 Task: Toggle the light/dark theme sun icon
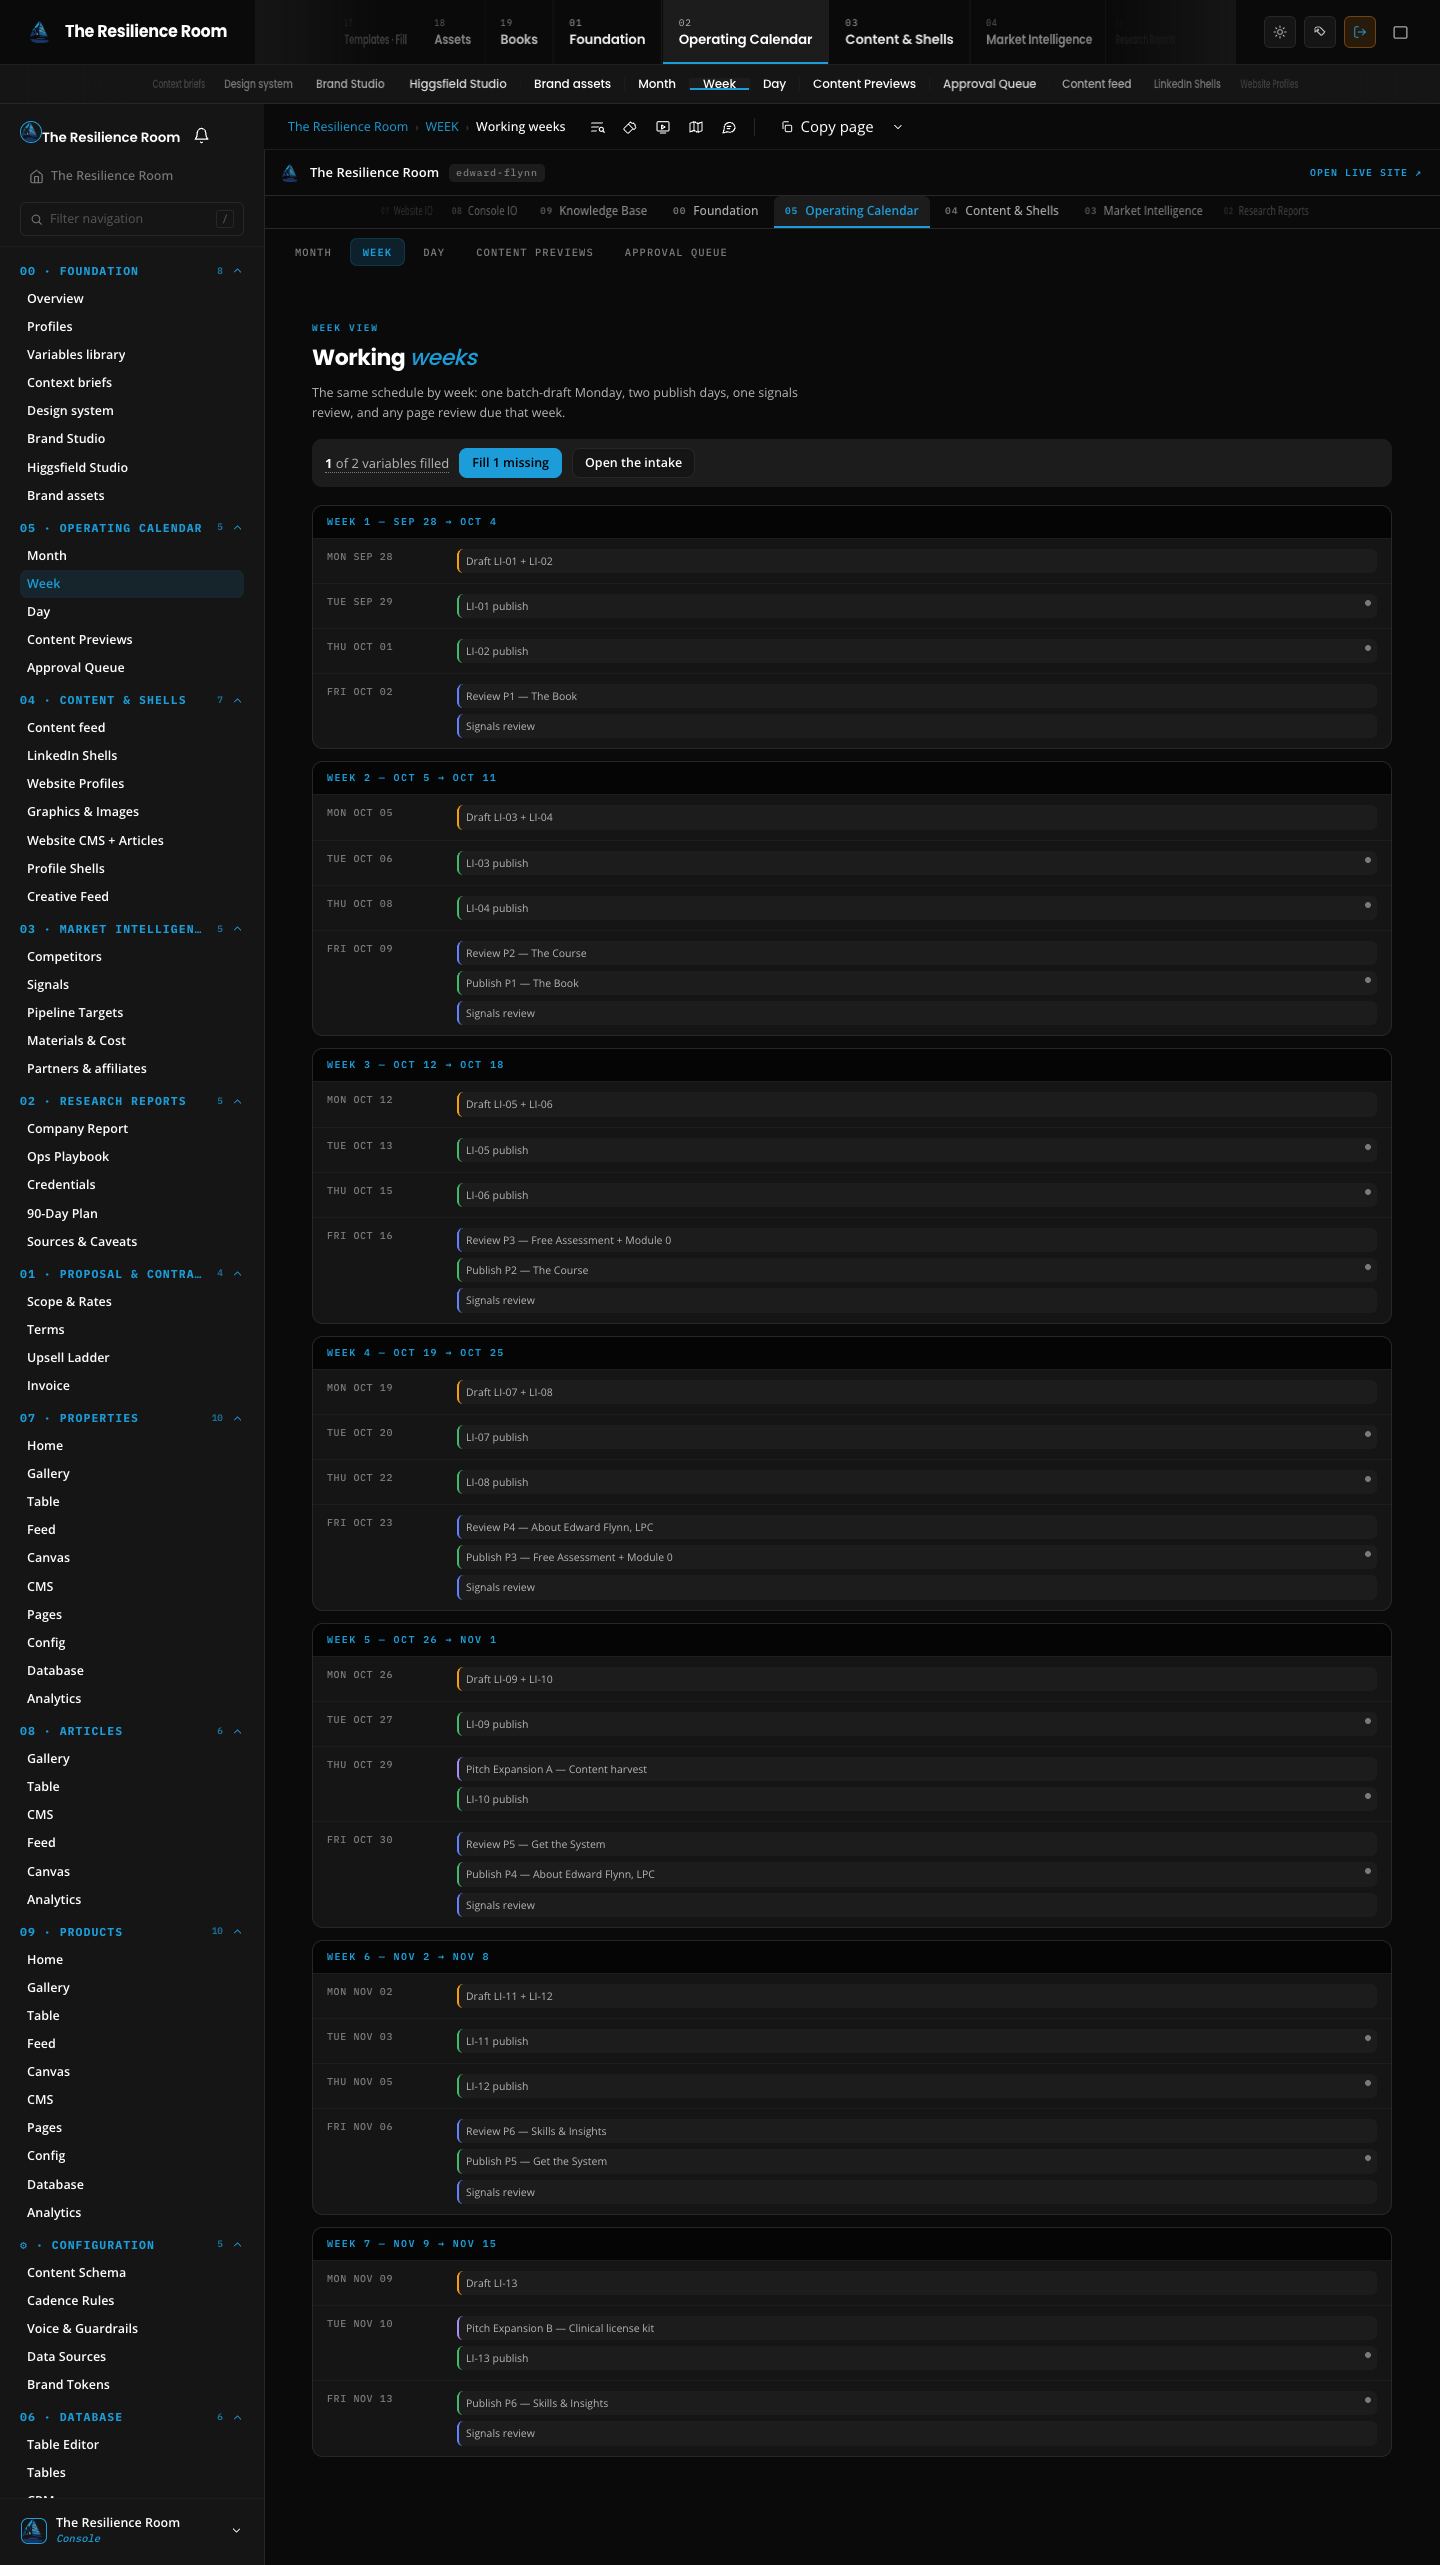pos(1280,32)
